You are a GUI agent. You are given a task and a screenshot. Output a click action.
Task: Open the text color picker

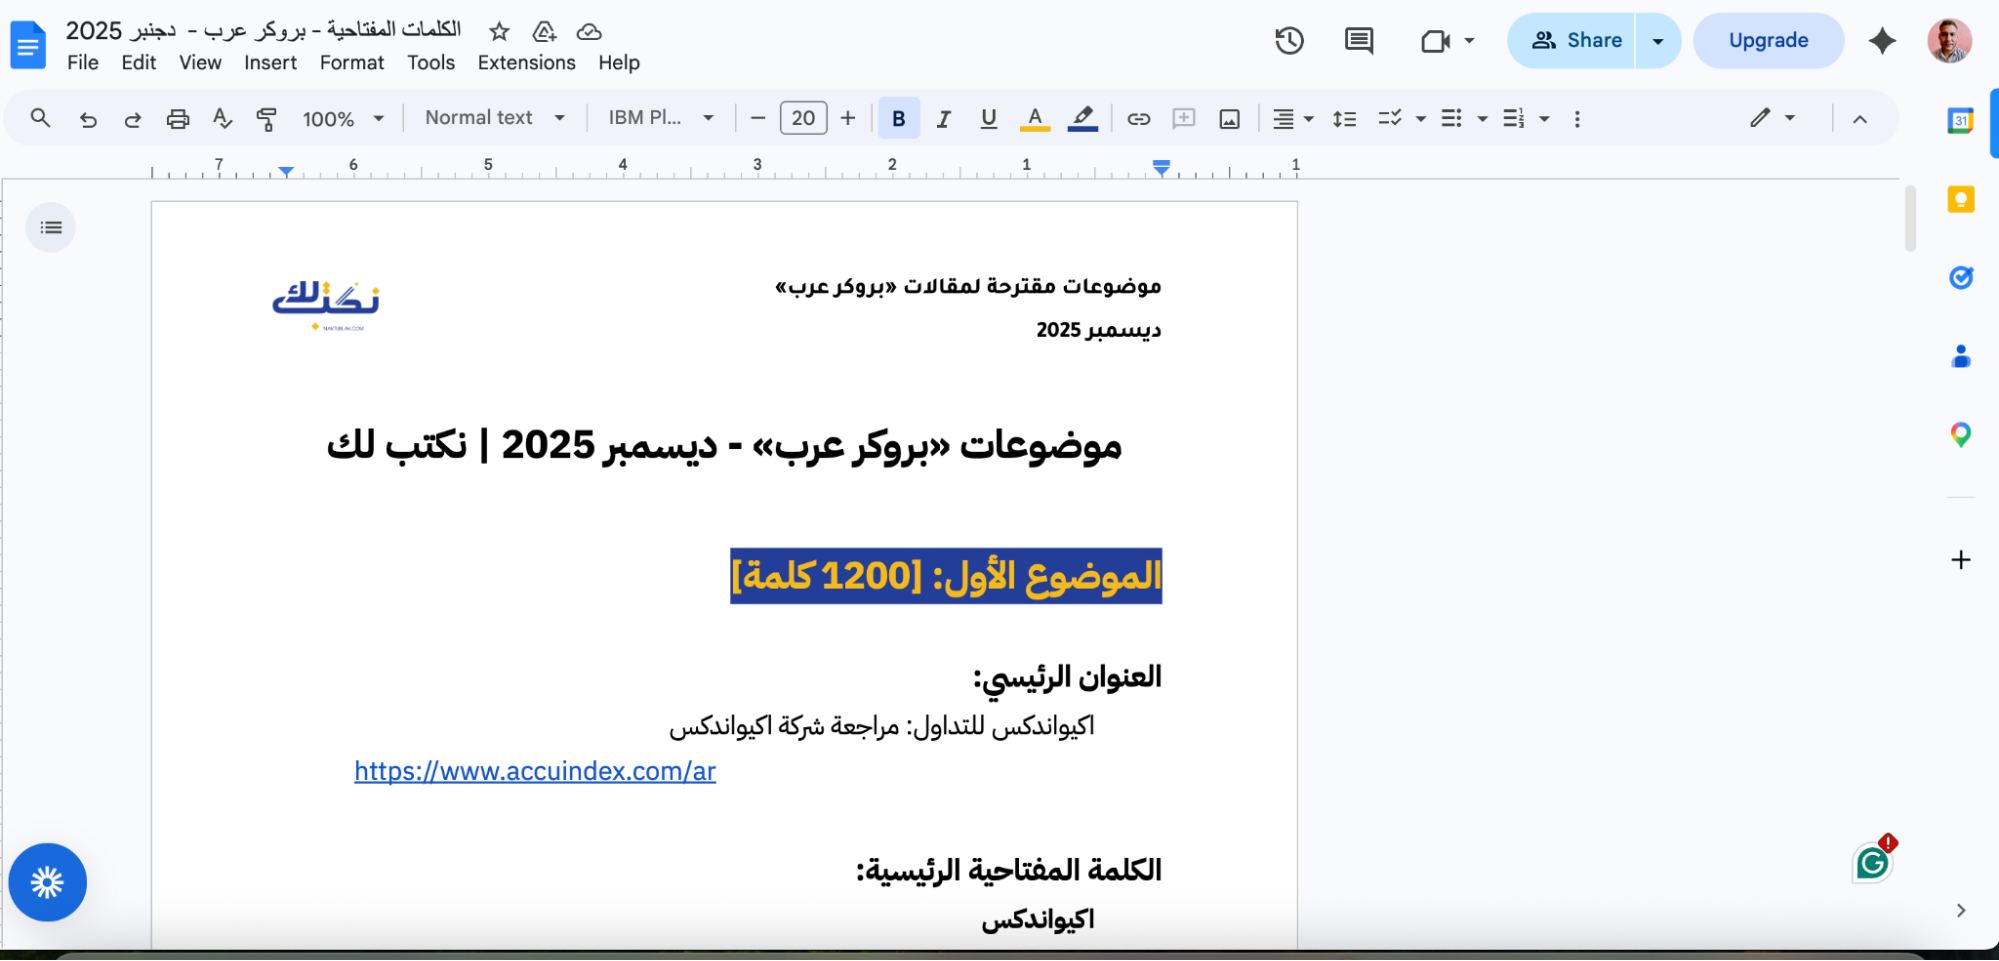coord(1035,119)
